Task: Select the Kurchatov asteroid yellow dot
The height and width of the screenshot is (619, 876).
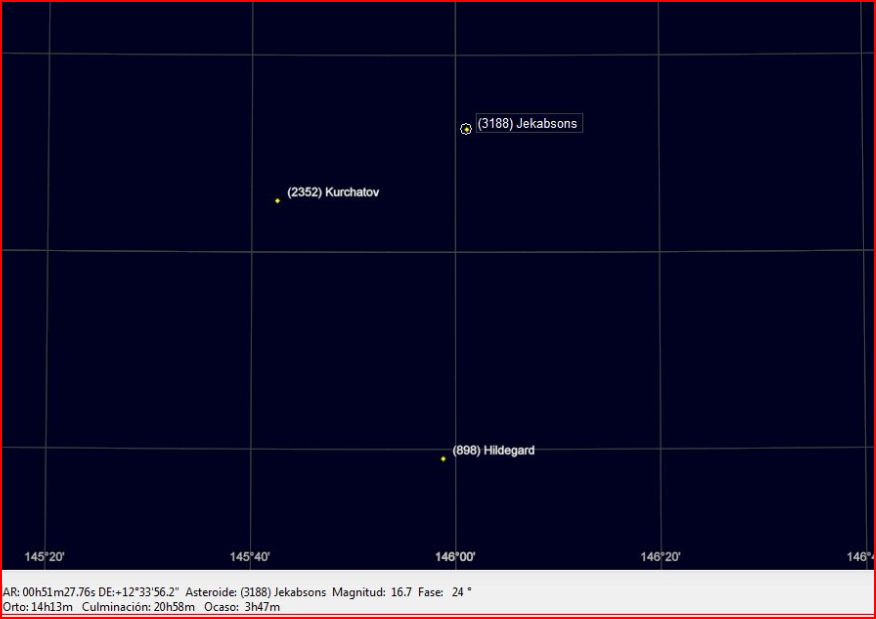Action: (277, 201)
